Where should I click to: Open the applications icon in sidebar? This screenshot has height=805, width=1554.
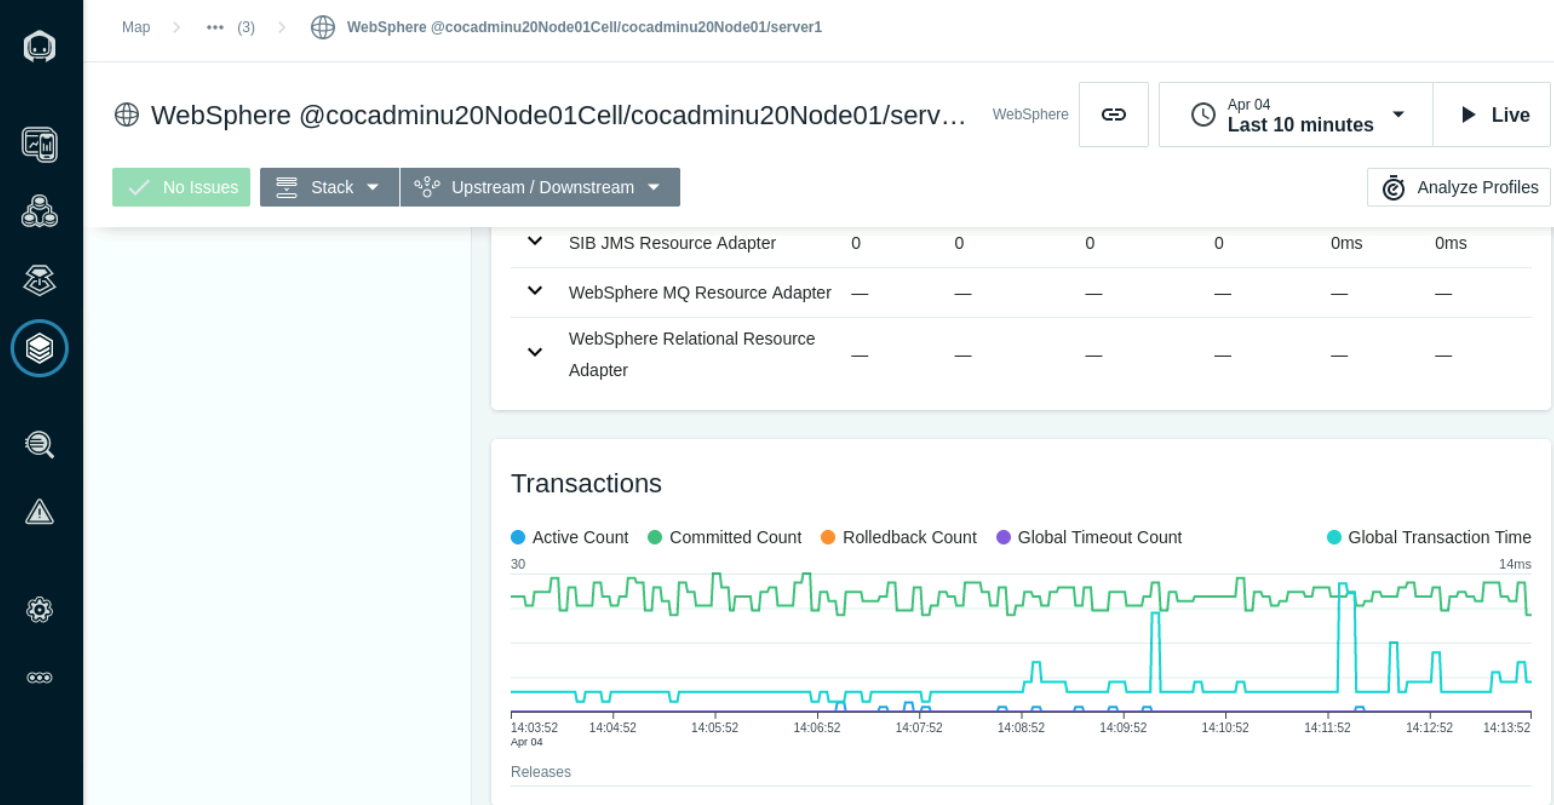click(40, 212)
